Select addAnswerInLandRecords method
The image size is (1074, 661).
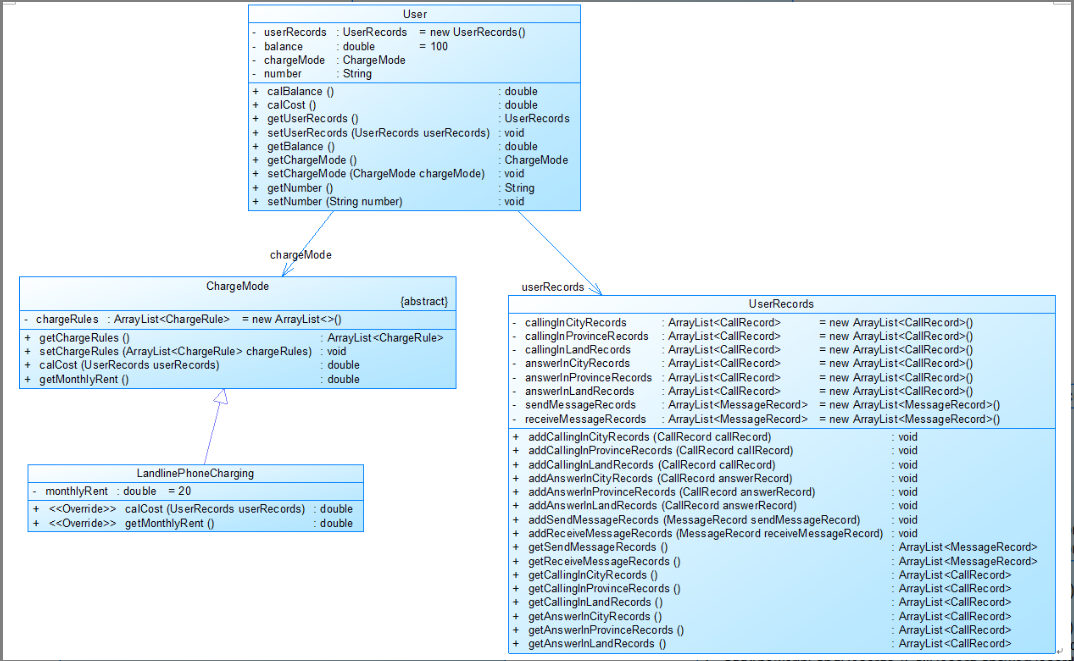716,506
